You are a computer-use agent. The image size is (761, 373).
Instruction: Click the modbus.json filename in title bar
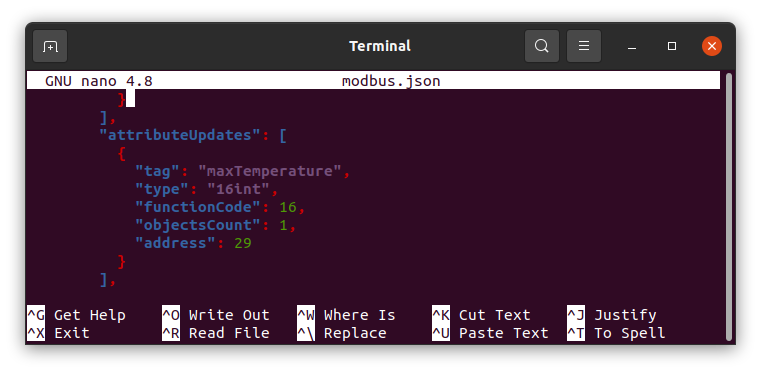point(391,81)
